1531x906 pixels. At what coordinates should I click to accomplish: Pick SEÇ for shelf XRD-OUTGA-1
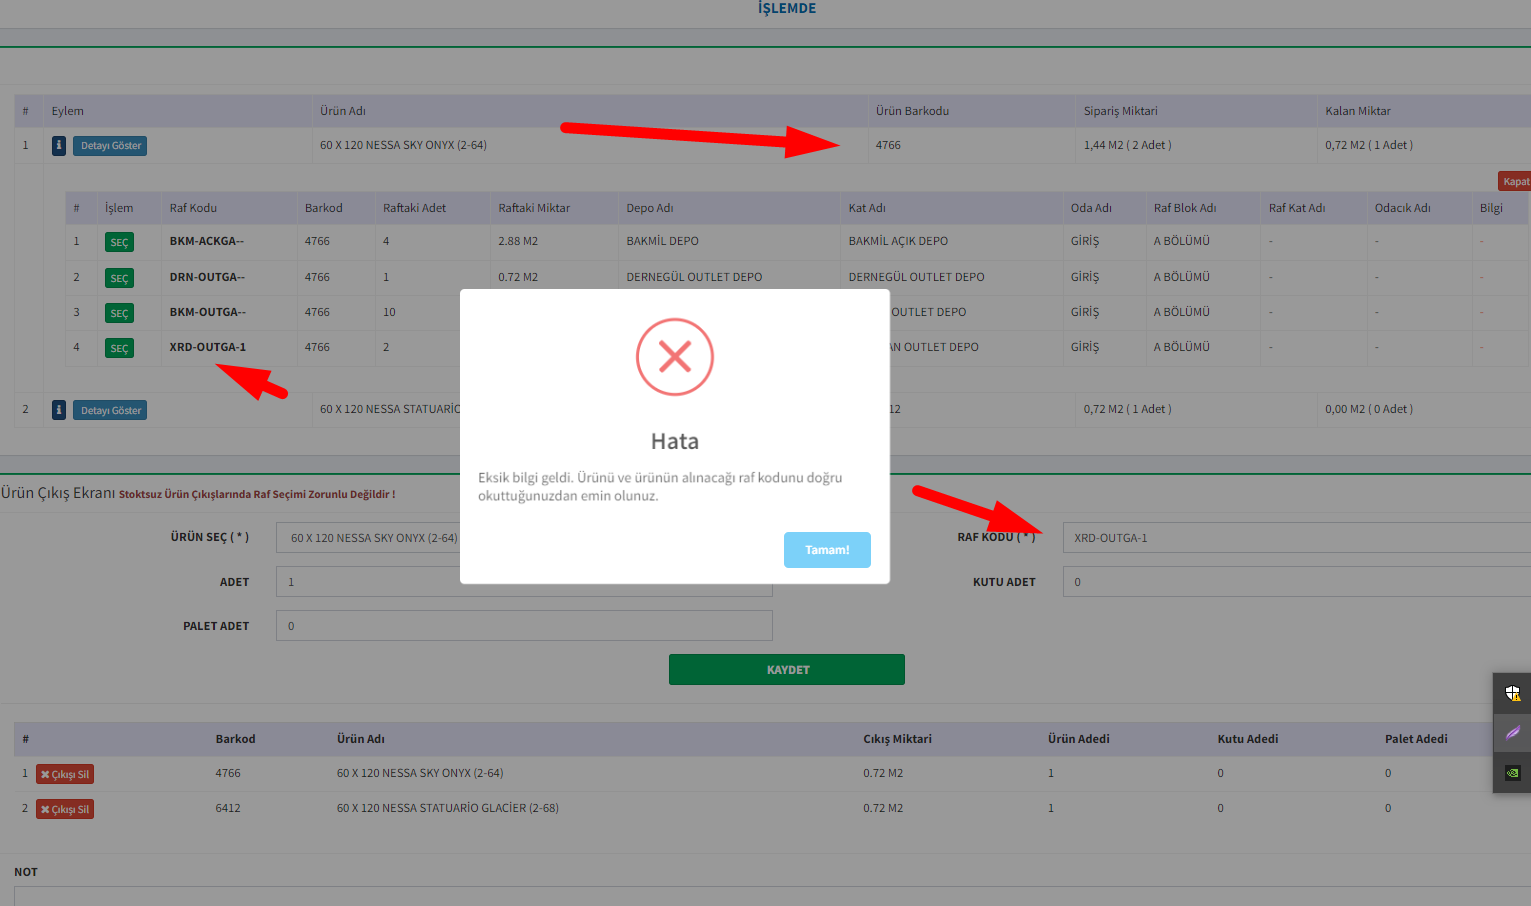[119, 348]
